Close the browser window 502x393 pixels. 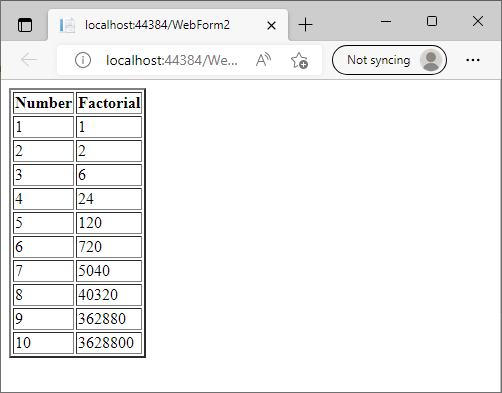(x=478, y=21)
